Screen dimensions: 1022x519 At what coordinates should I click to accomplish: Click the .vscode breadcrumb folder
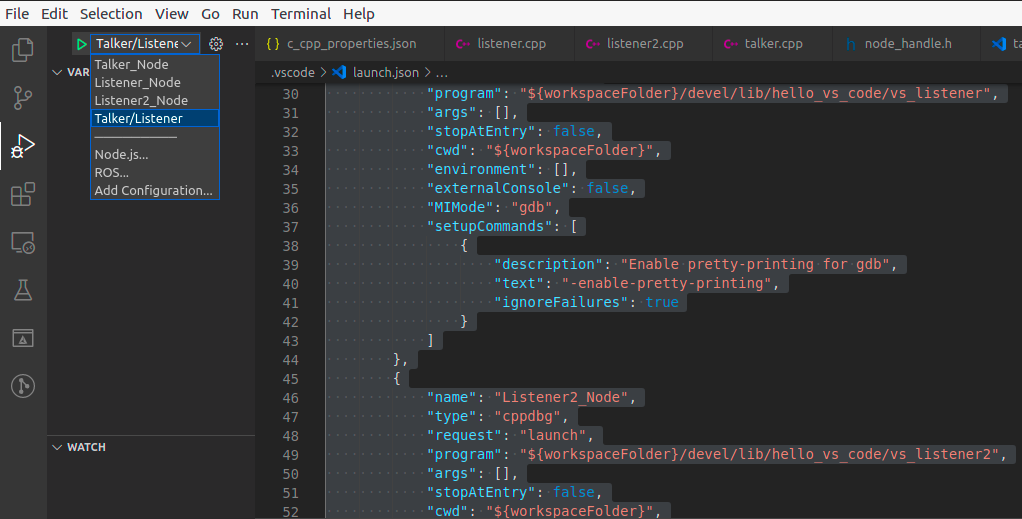293,72
